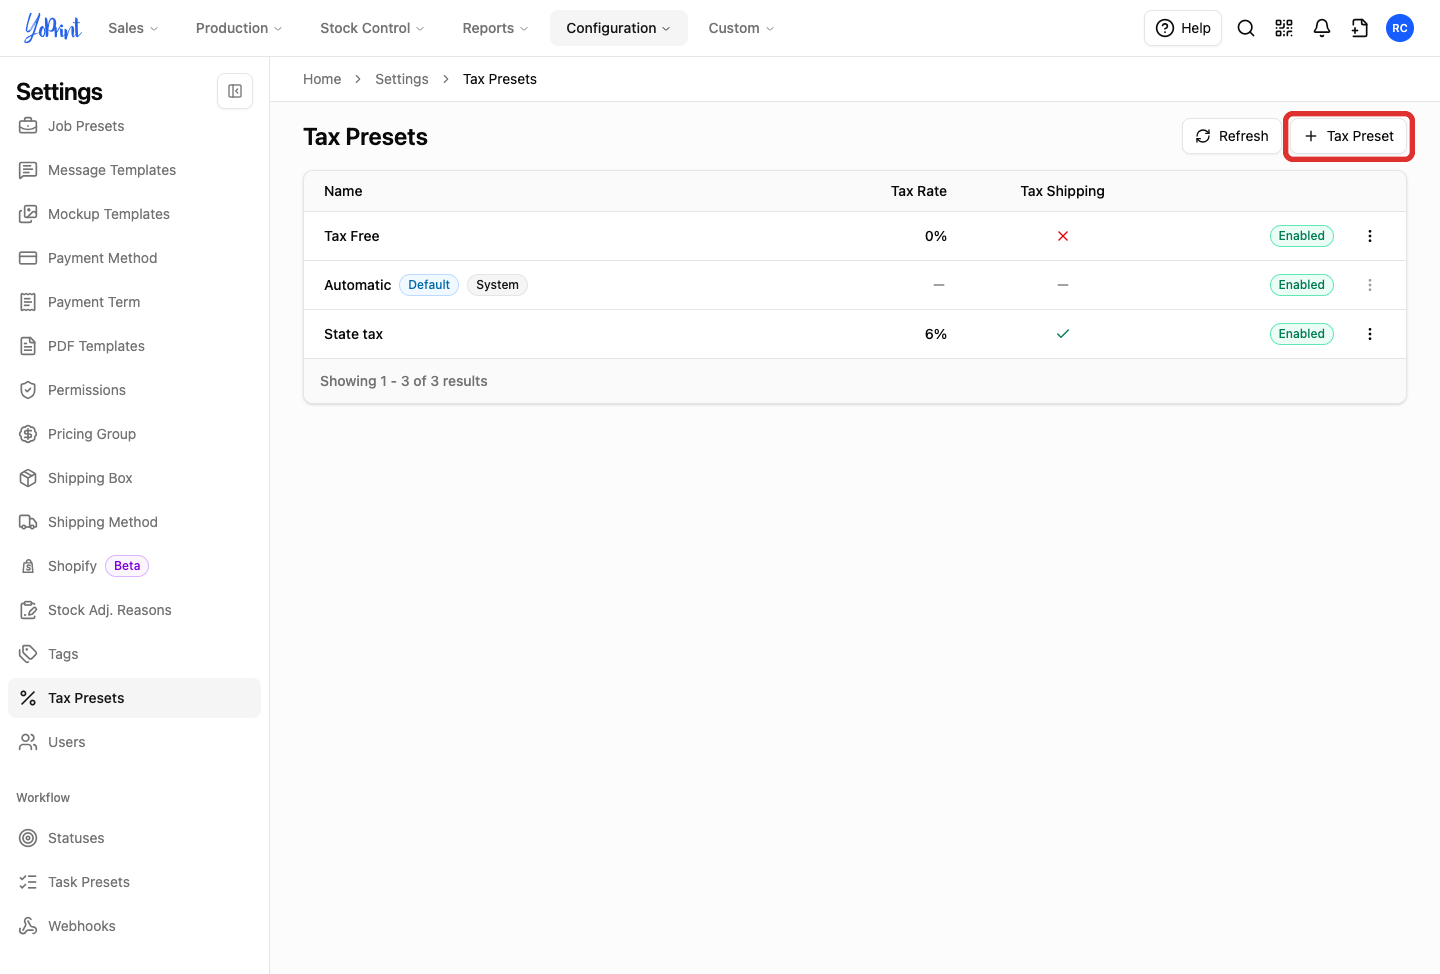This screenshot has width=1440, height=974.
Task: Open Permissions settings
Action: point(134,390)
